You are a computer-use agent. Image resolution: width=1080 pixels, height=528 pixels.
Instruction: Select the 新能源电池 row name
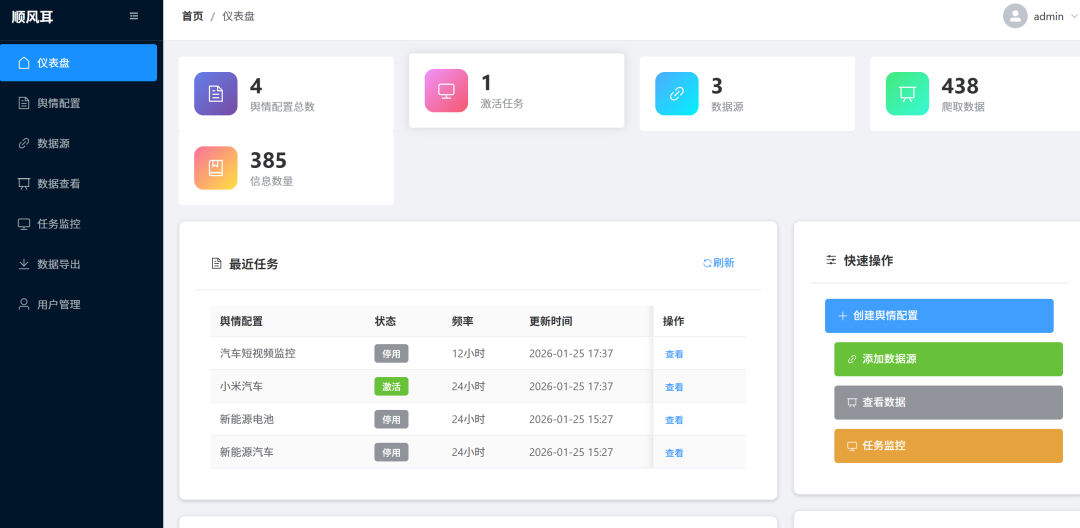click(247, 419)
